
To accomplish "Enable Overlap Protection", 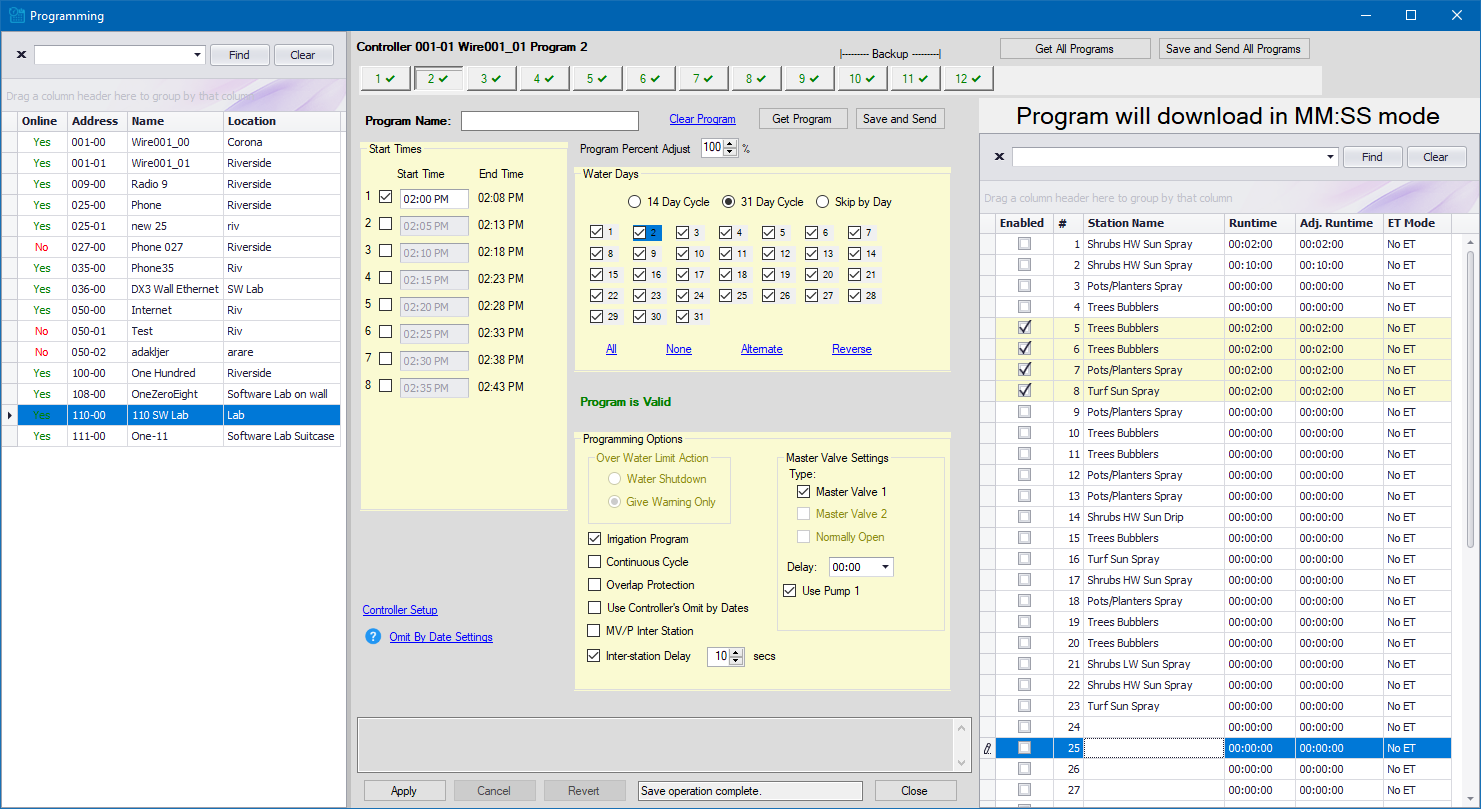I will pos(595,585).
